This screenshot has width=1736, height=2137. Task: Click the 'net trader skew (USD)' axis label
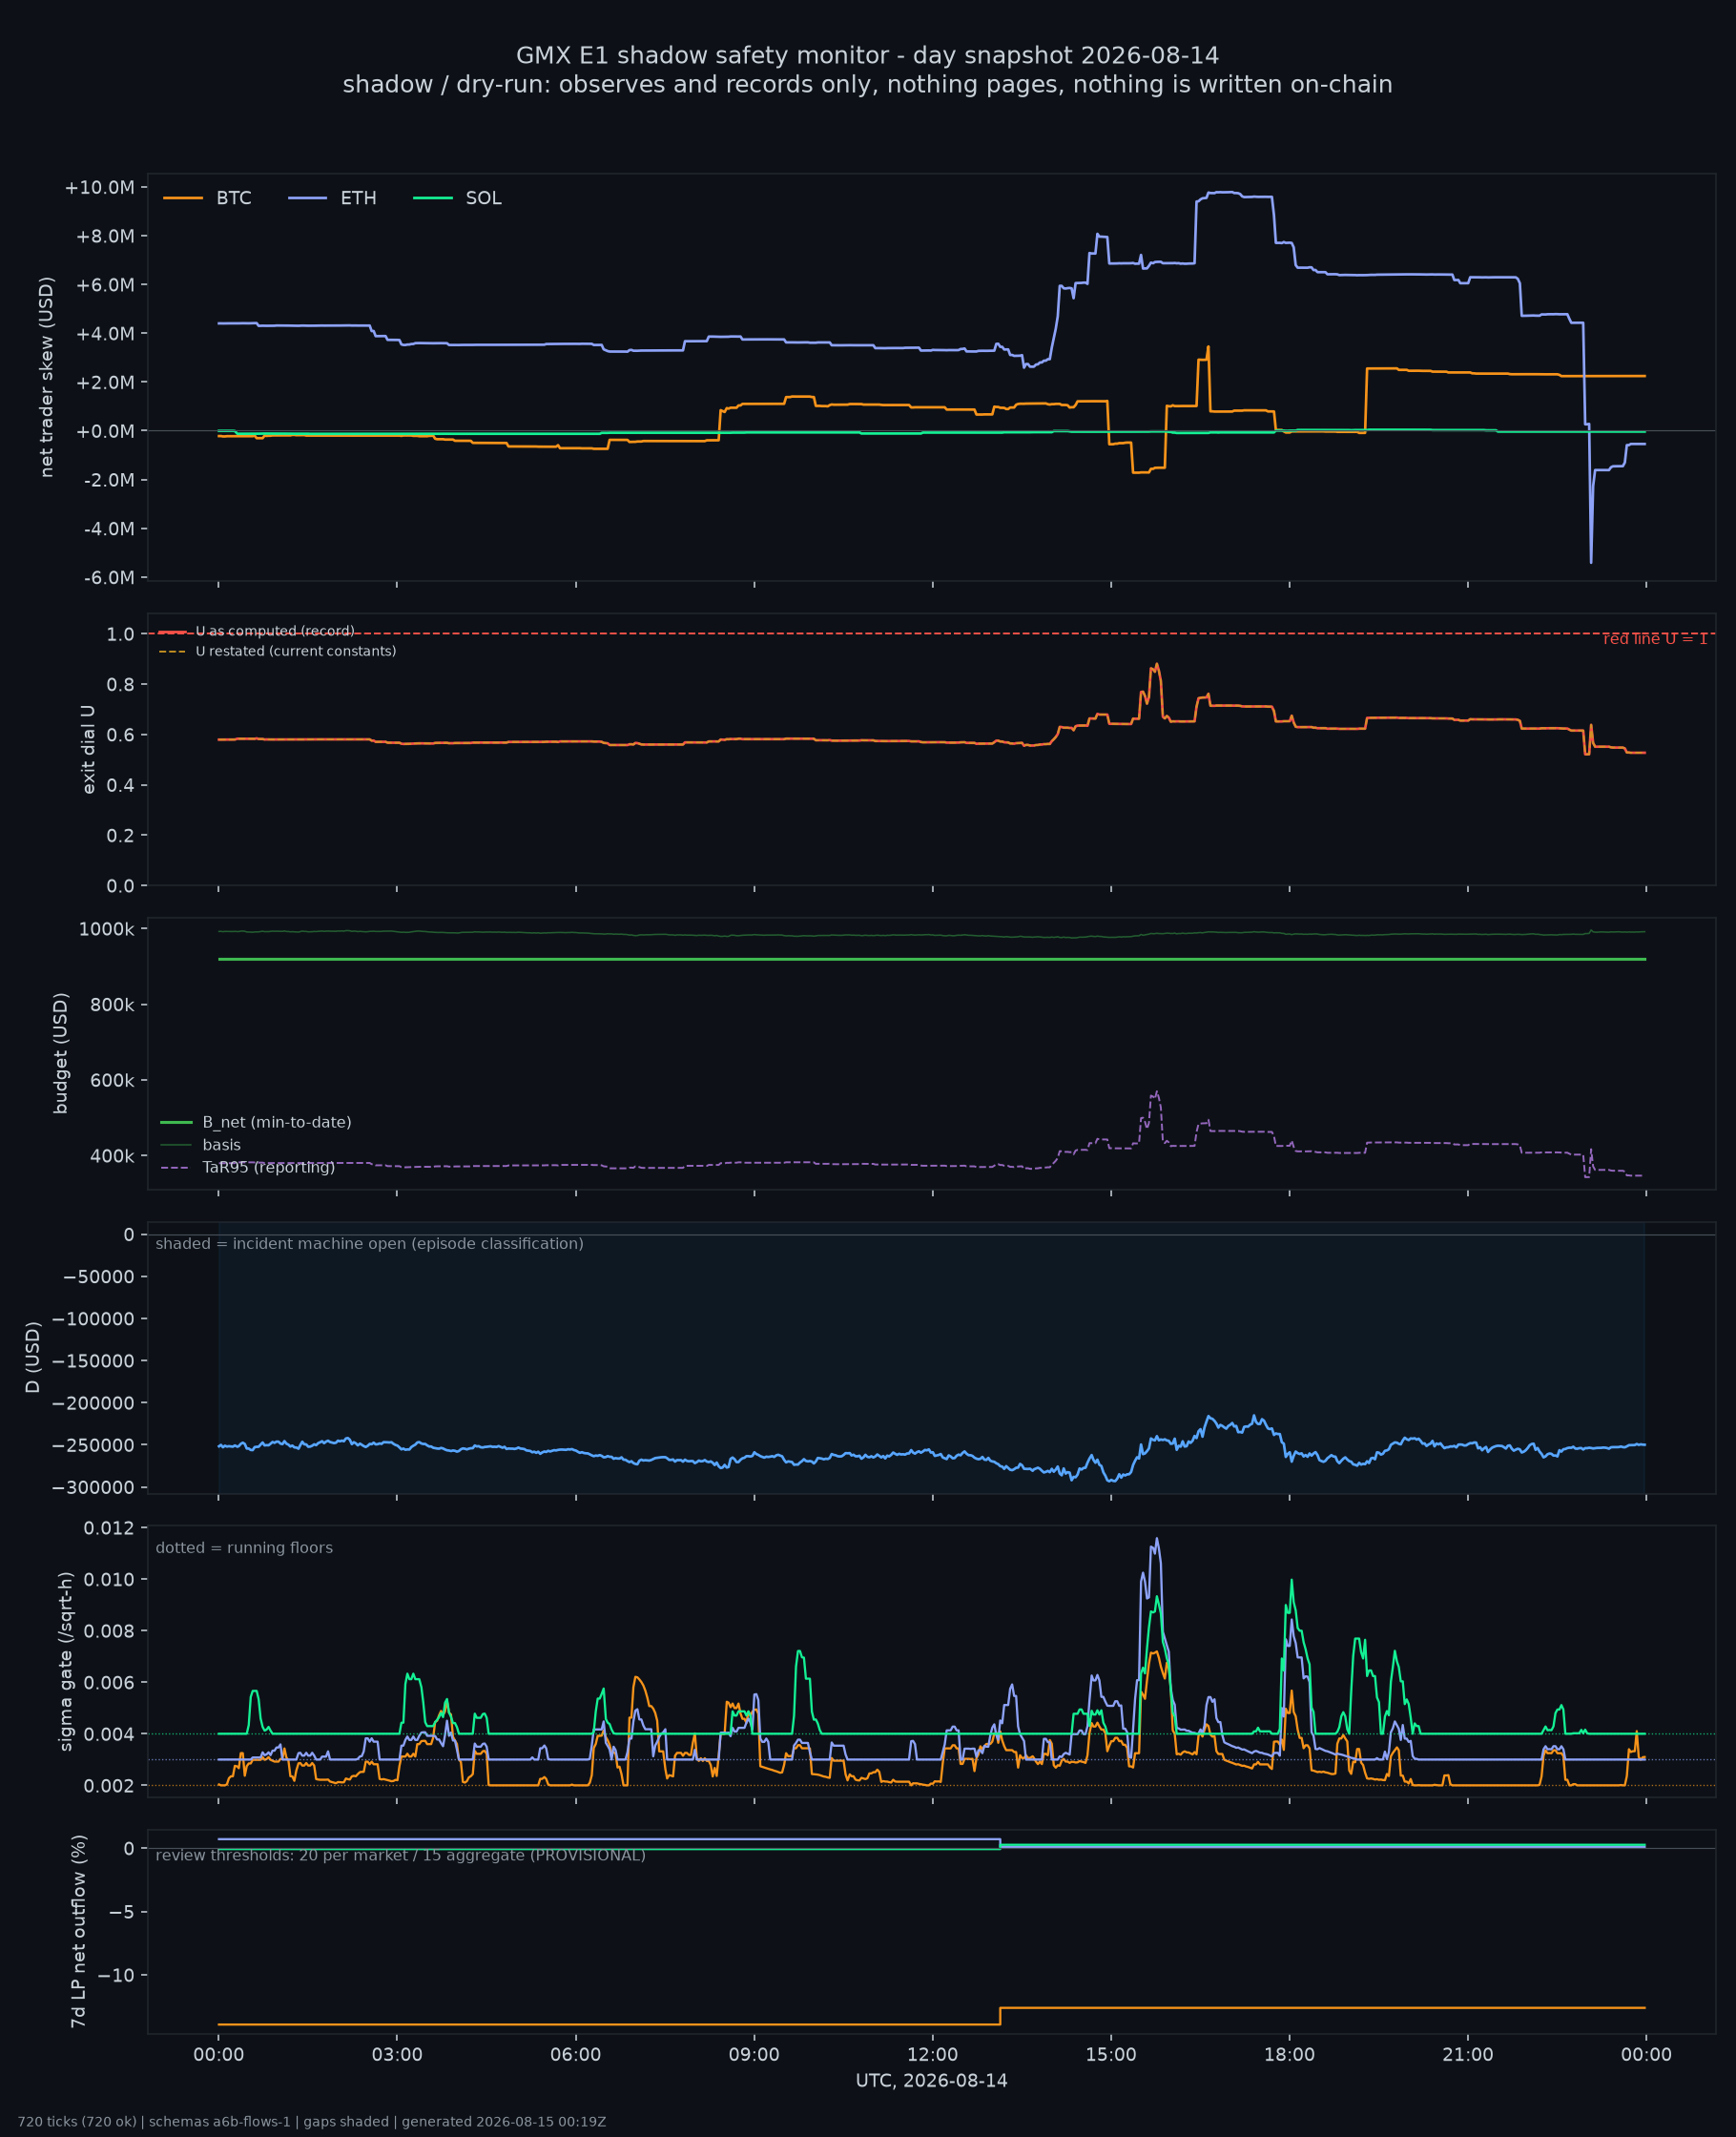46,377
